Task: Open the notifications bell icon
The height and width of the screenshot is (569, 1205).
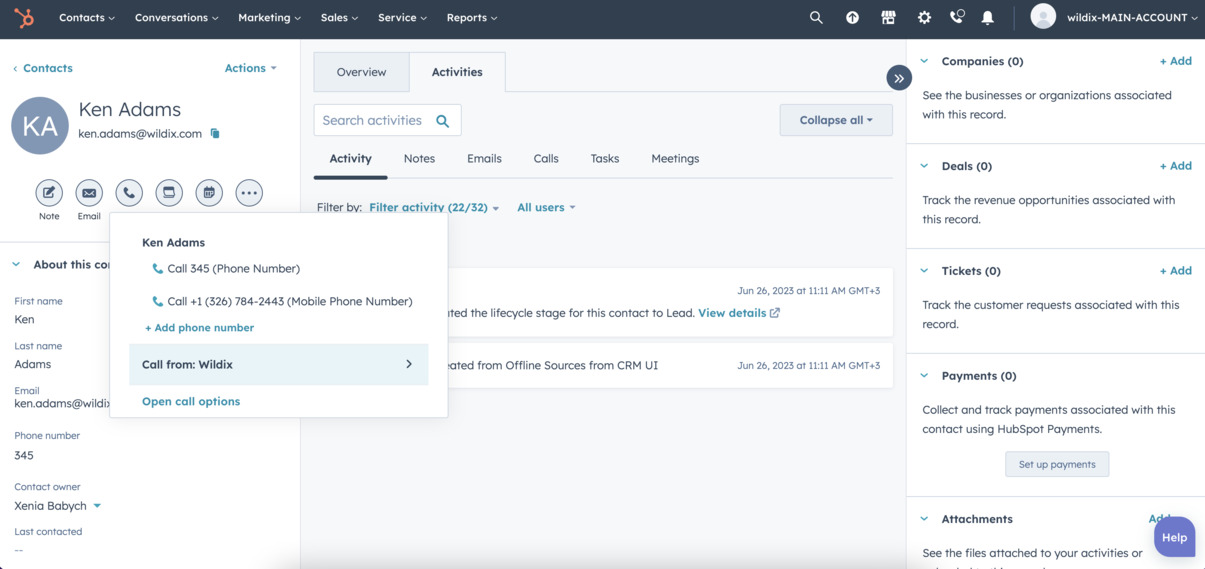Action: [x=987, y=18]
